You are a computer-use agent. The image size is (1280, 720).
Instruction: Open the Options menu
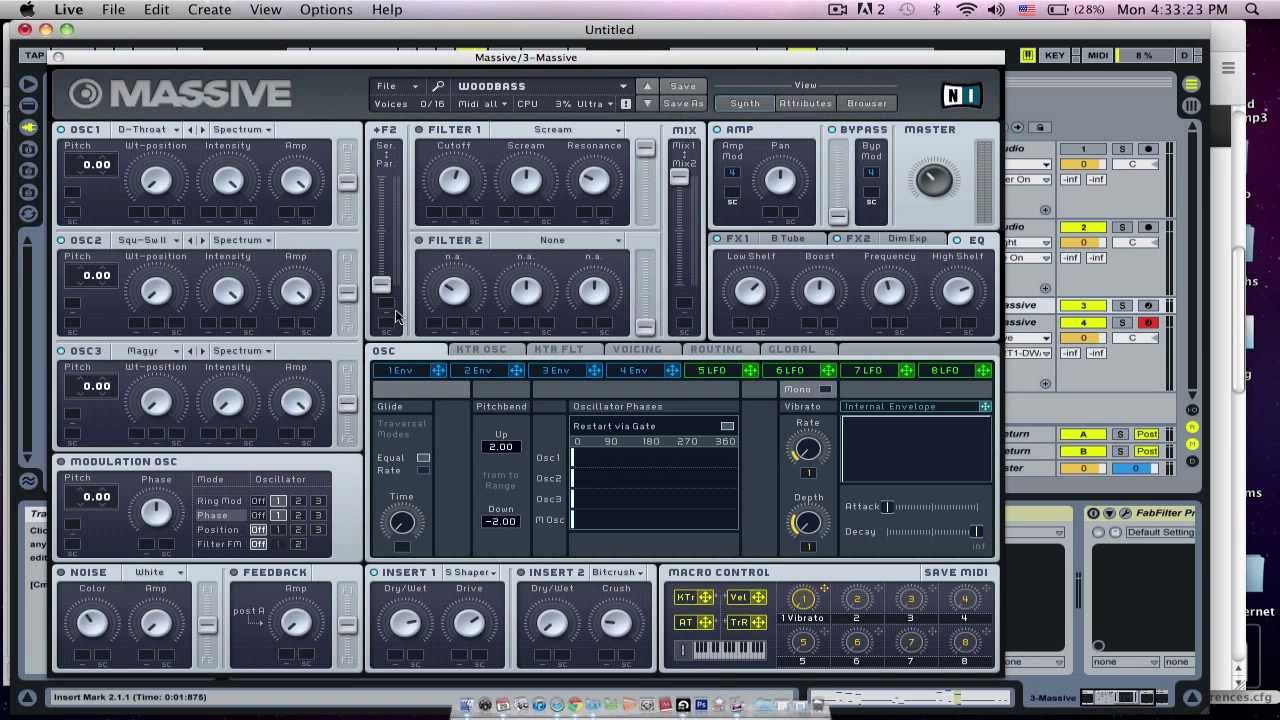(326, 10)
